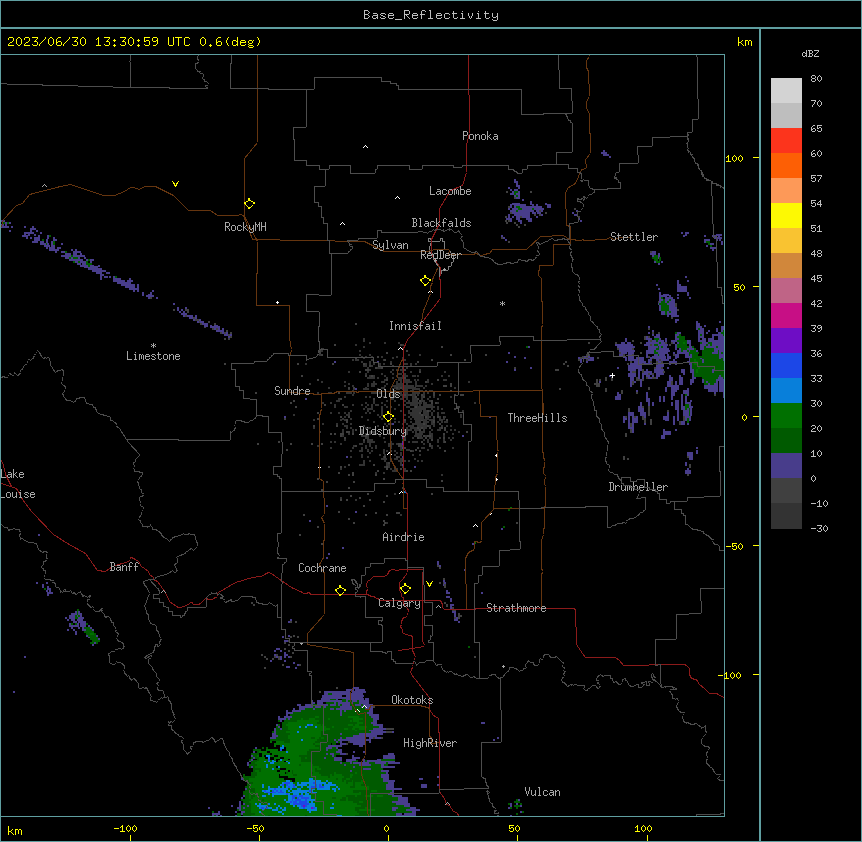Select the dark gray -10 dBZ legend color
862x842 pixels.
786,516
